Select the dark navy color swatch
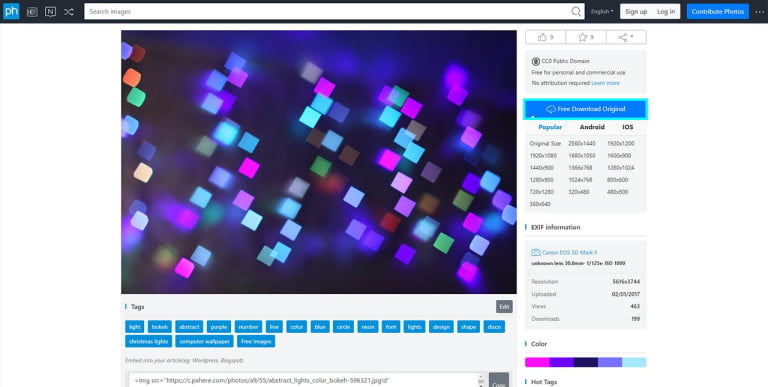Screen dimensions: 768x387 [585, 363]
